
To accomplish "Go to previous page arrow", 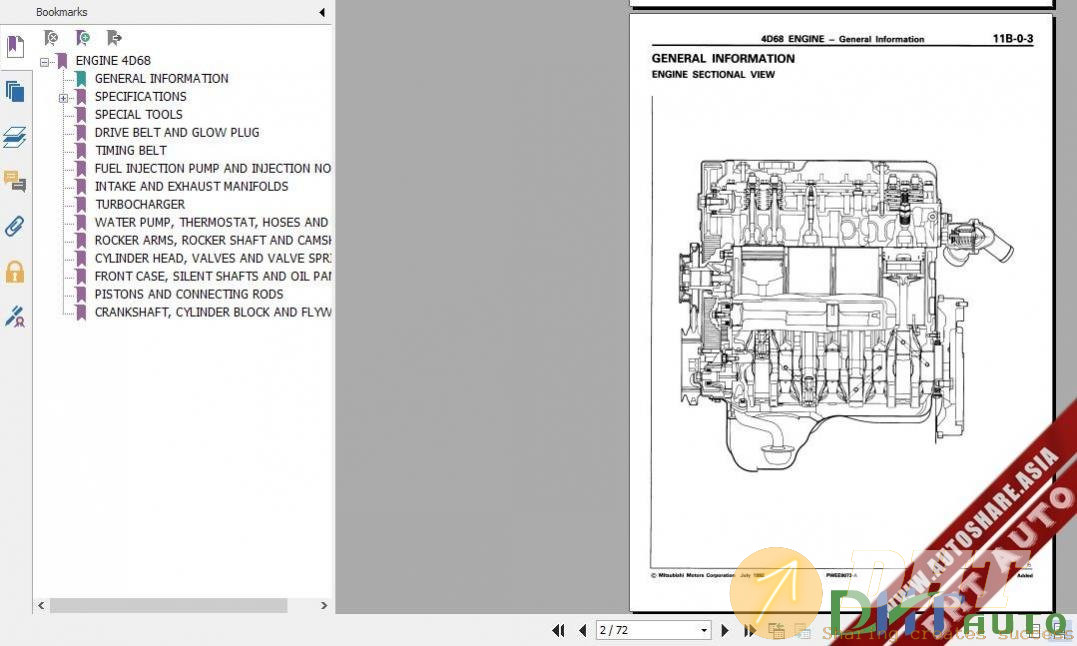I will [582, 630].
